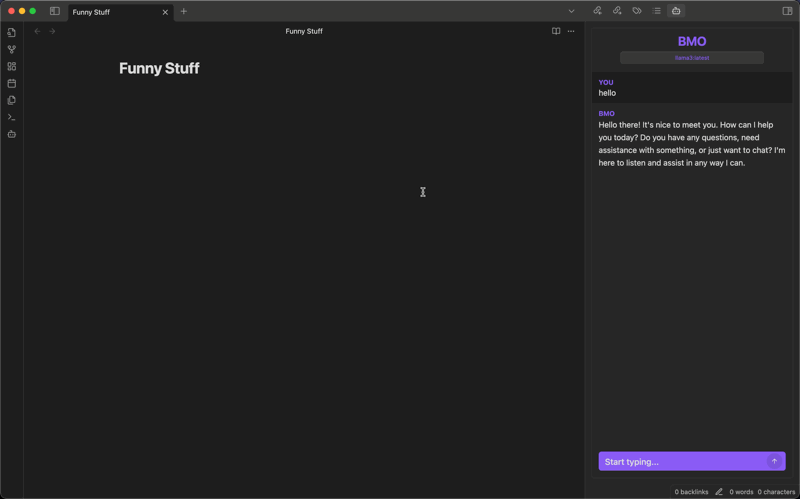Viewport: 800px width, 499px height.
Task: Open the note's more options menu
Action: (x=571, y=31)
